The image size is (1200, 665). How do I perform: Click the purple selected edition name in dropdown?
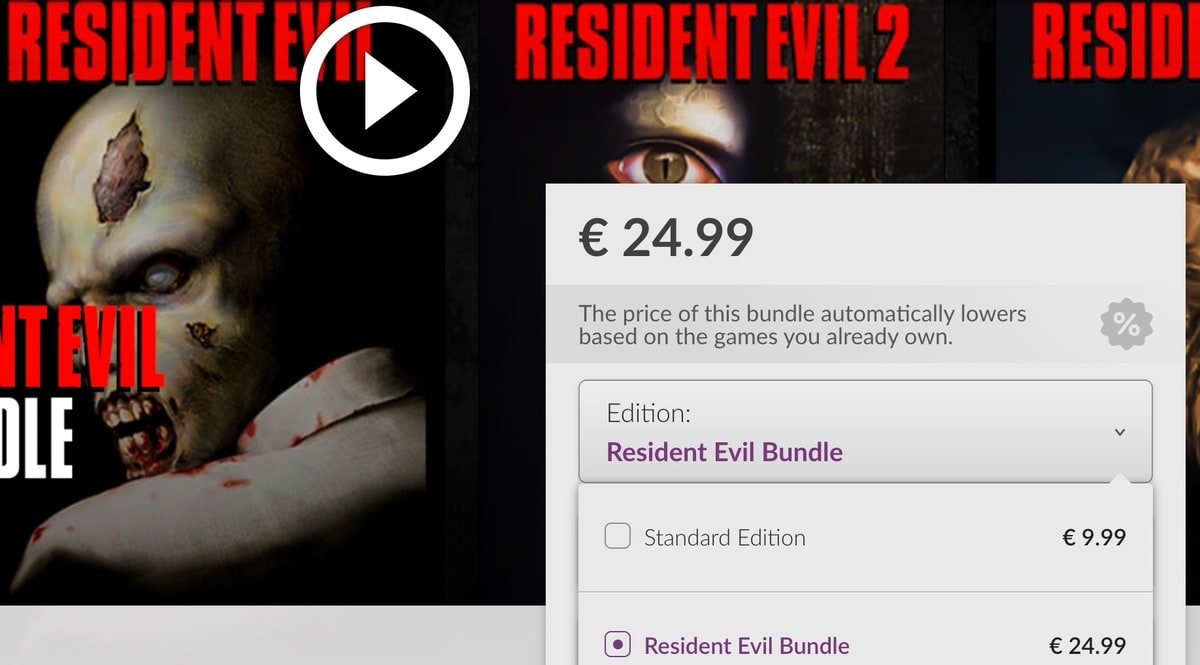pos(725,452)
